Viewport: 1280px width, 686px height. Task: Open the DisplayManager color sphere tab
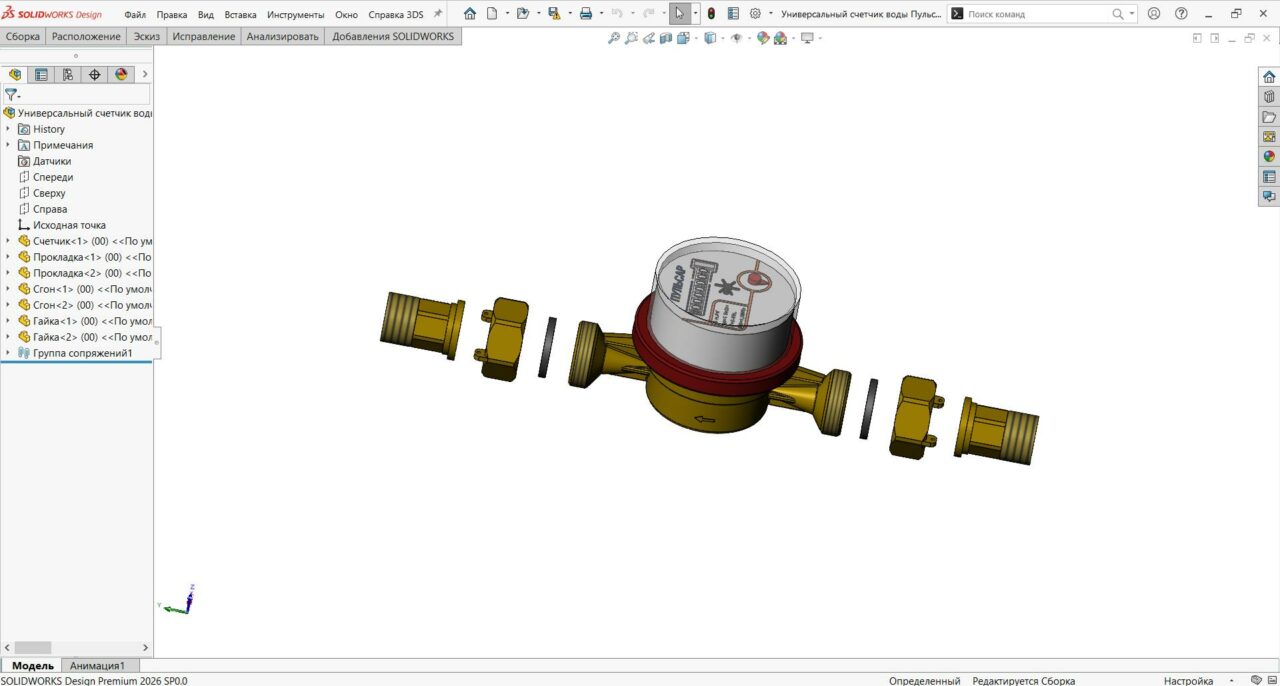click(x=121, y=74)
